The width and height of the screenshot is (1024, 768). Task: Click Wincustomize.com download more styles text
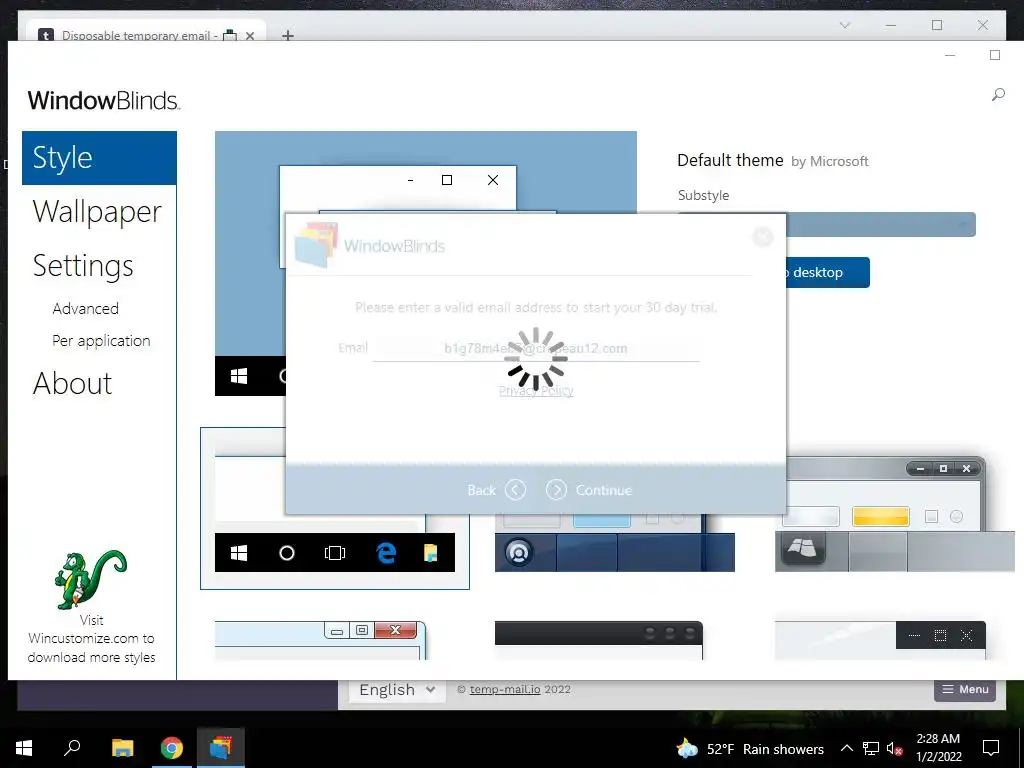[91, 639]
